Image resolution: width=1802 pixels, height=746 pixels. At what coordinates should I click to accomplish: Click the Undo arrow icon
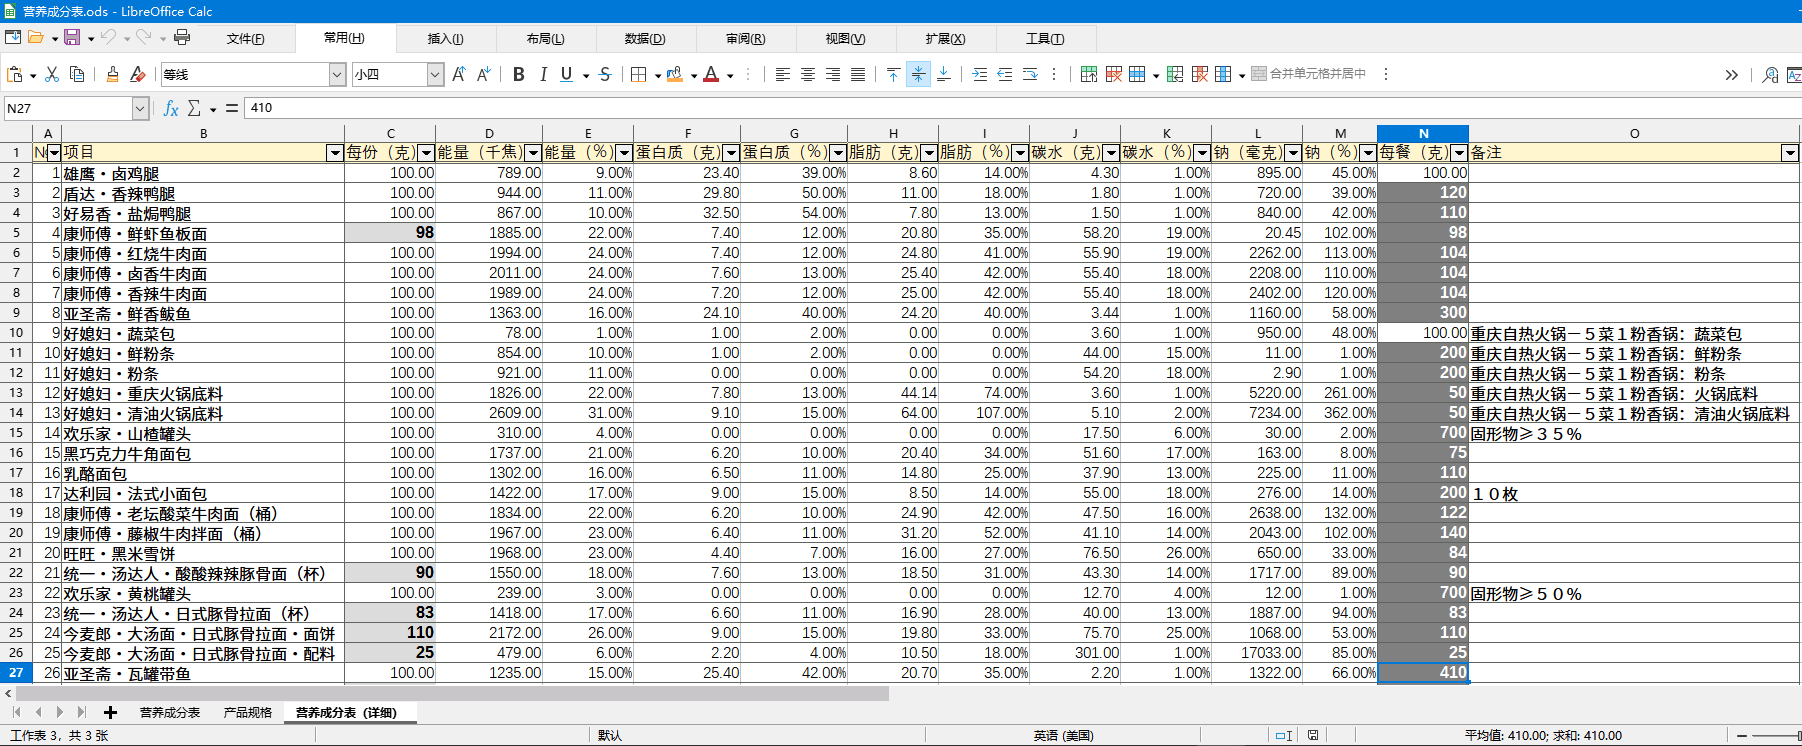(108, 37)
